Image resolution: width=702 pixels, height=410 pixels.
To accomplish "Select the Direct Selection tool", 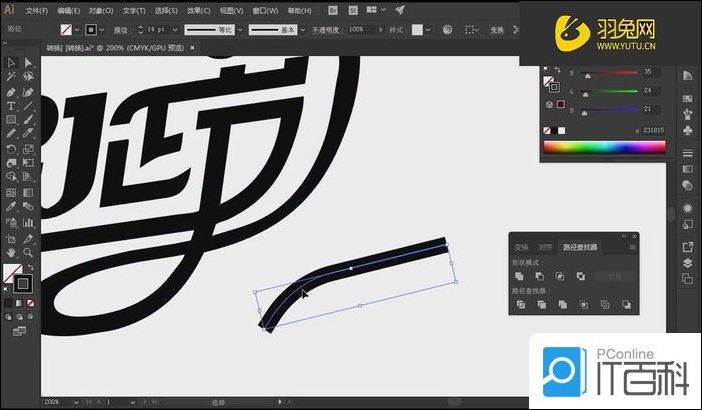I will [x=28, y=63].
